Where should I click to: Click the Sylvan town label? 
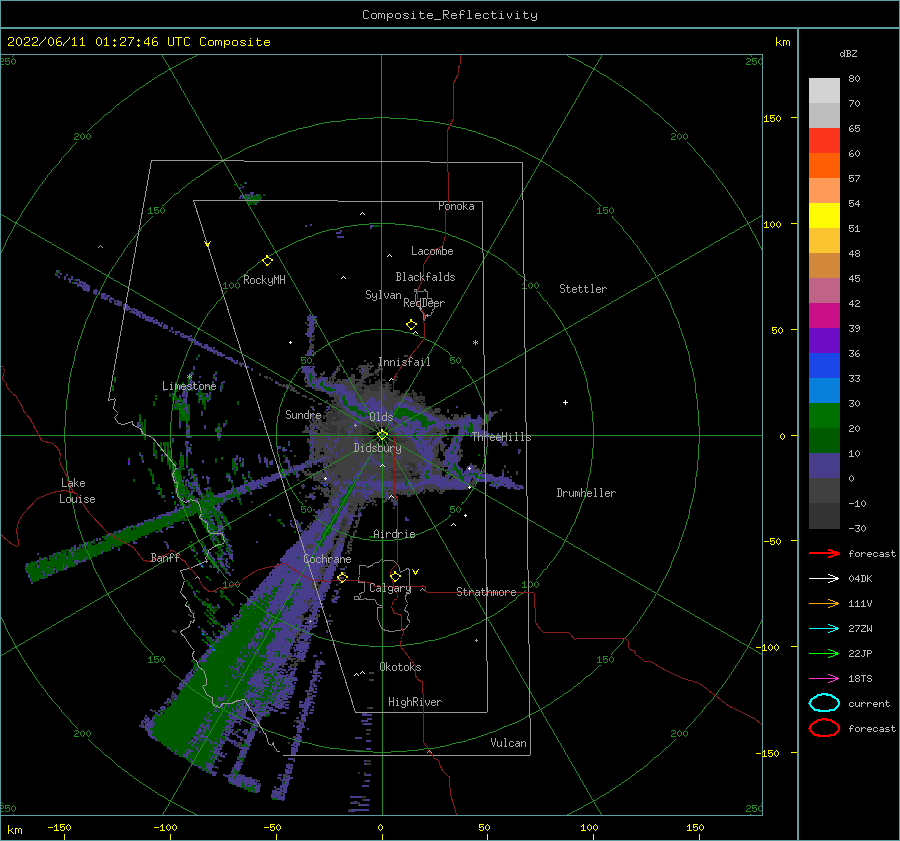pos(383,295)
